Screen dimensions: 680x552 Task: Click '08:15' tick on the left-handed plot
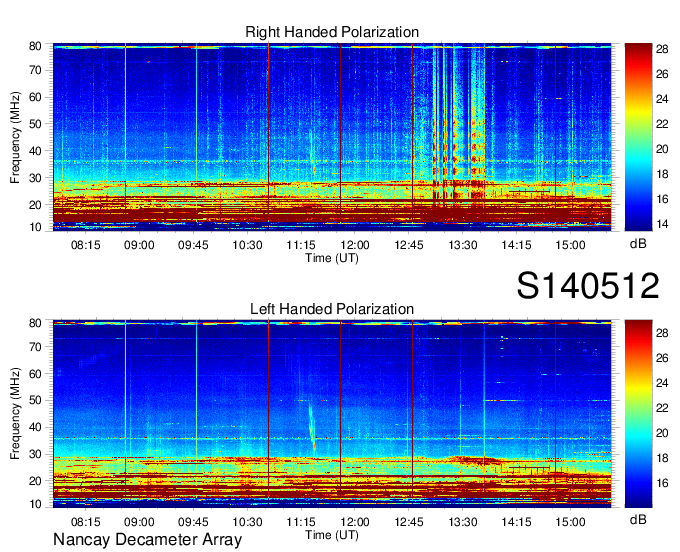[x=85, y=522]
